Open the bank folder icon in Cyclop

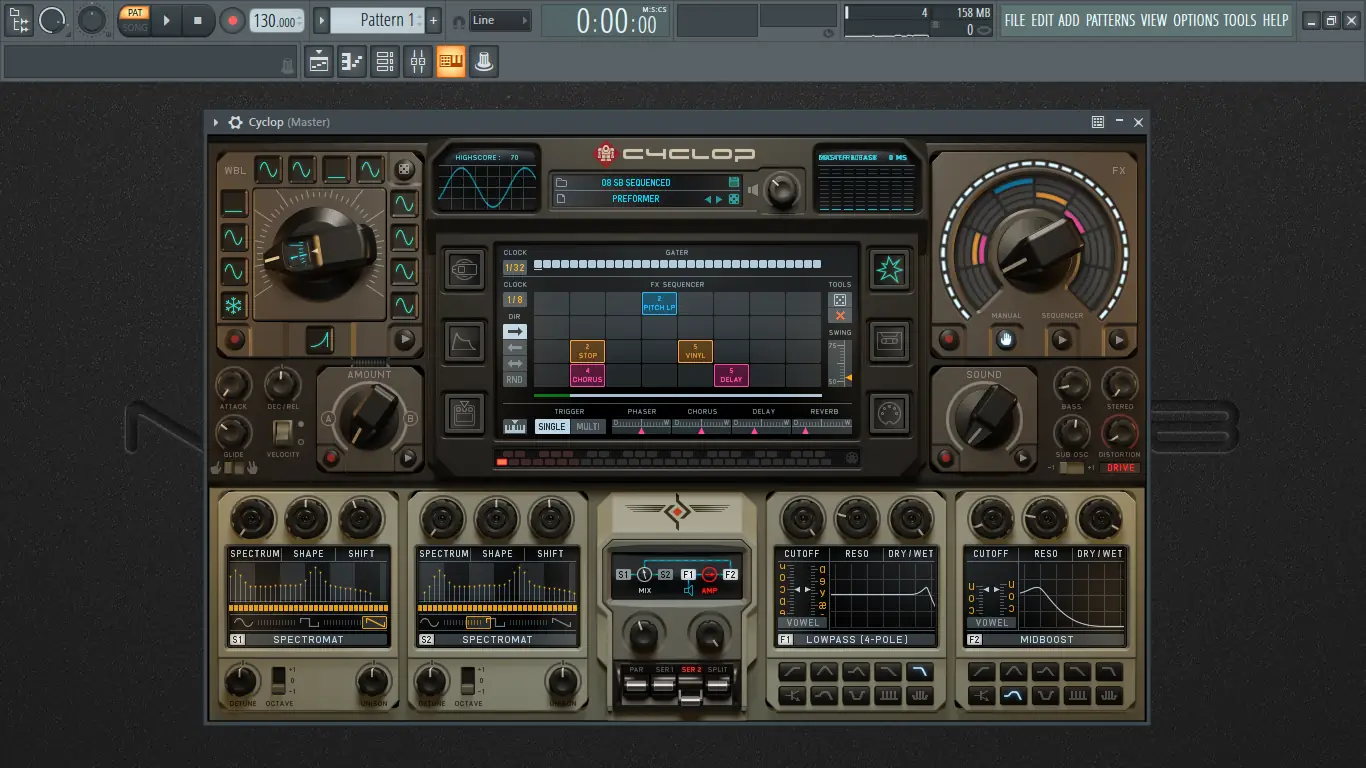[562, 183]
